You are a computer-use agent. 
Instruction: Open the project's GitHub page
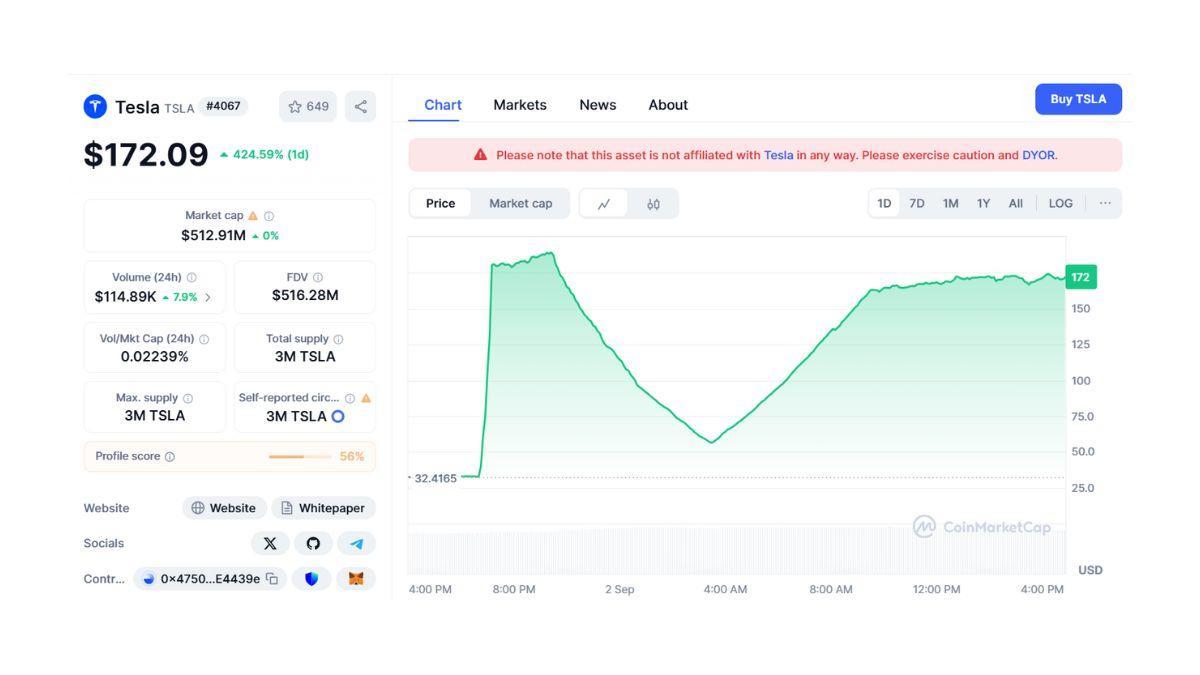313,543
